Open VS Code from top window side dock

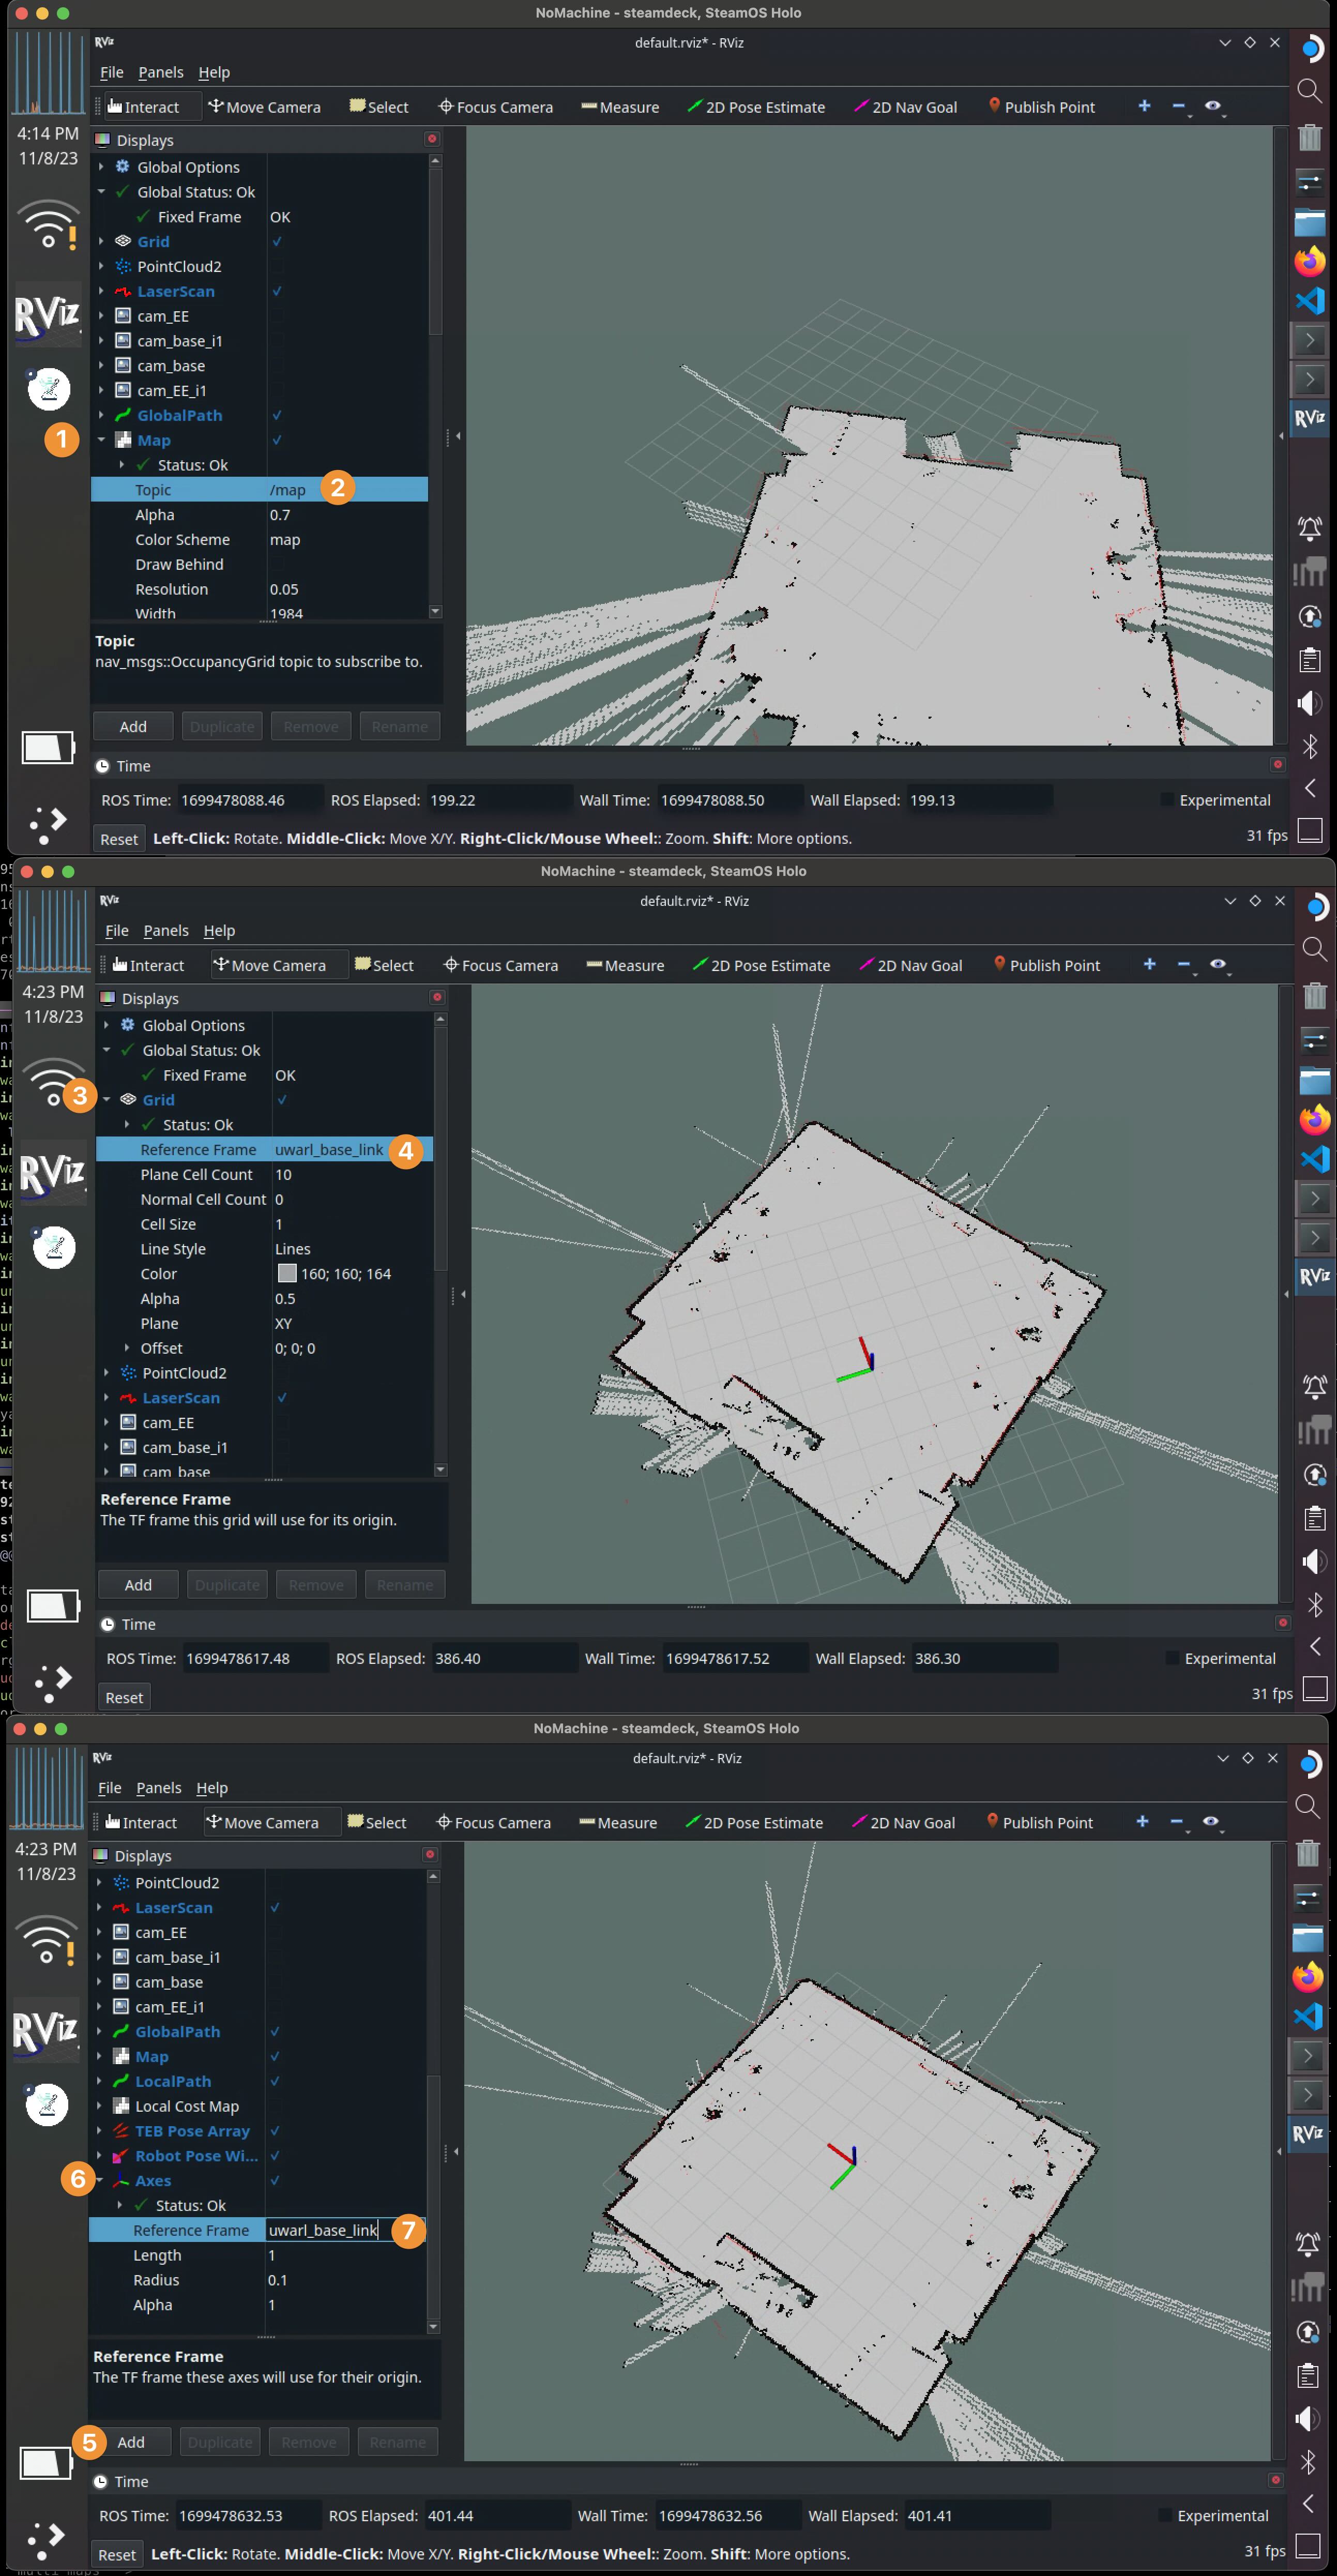[x=1309, y=301]
